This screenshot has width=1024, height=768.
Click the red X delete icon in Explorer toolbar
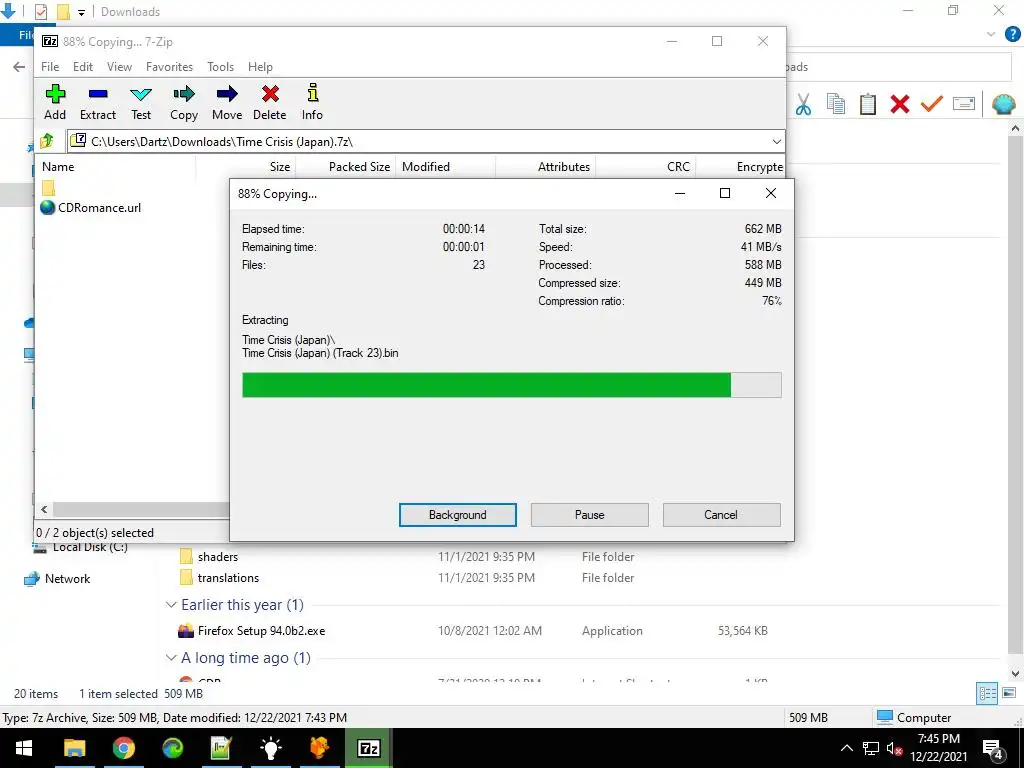(899, 104)
